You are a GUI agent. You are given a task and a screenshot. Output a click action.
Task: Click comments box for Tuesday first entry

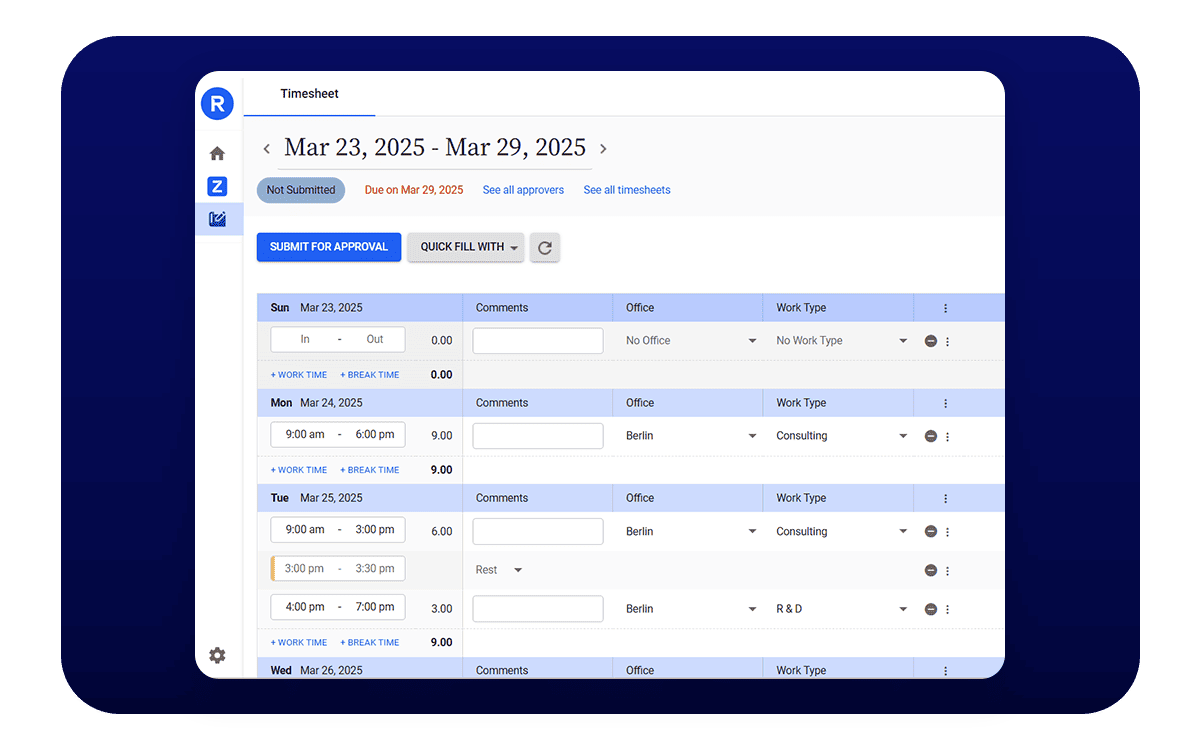[538, 532]
